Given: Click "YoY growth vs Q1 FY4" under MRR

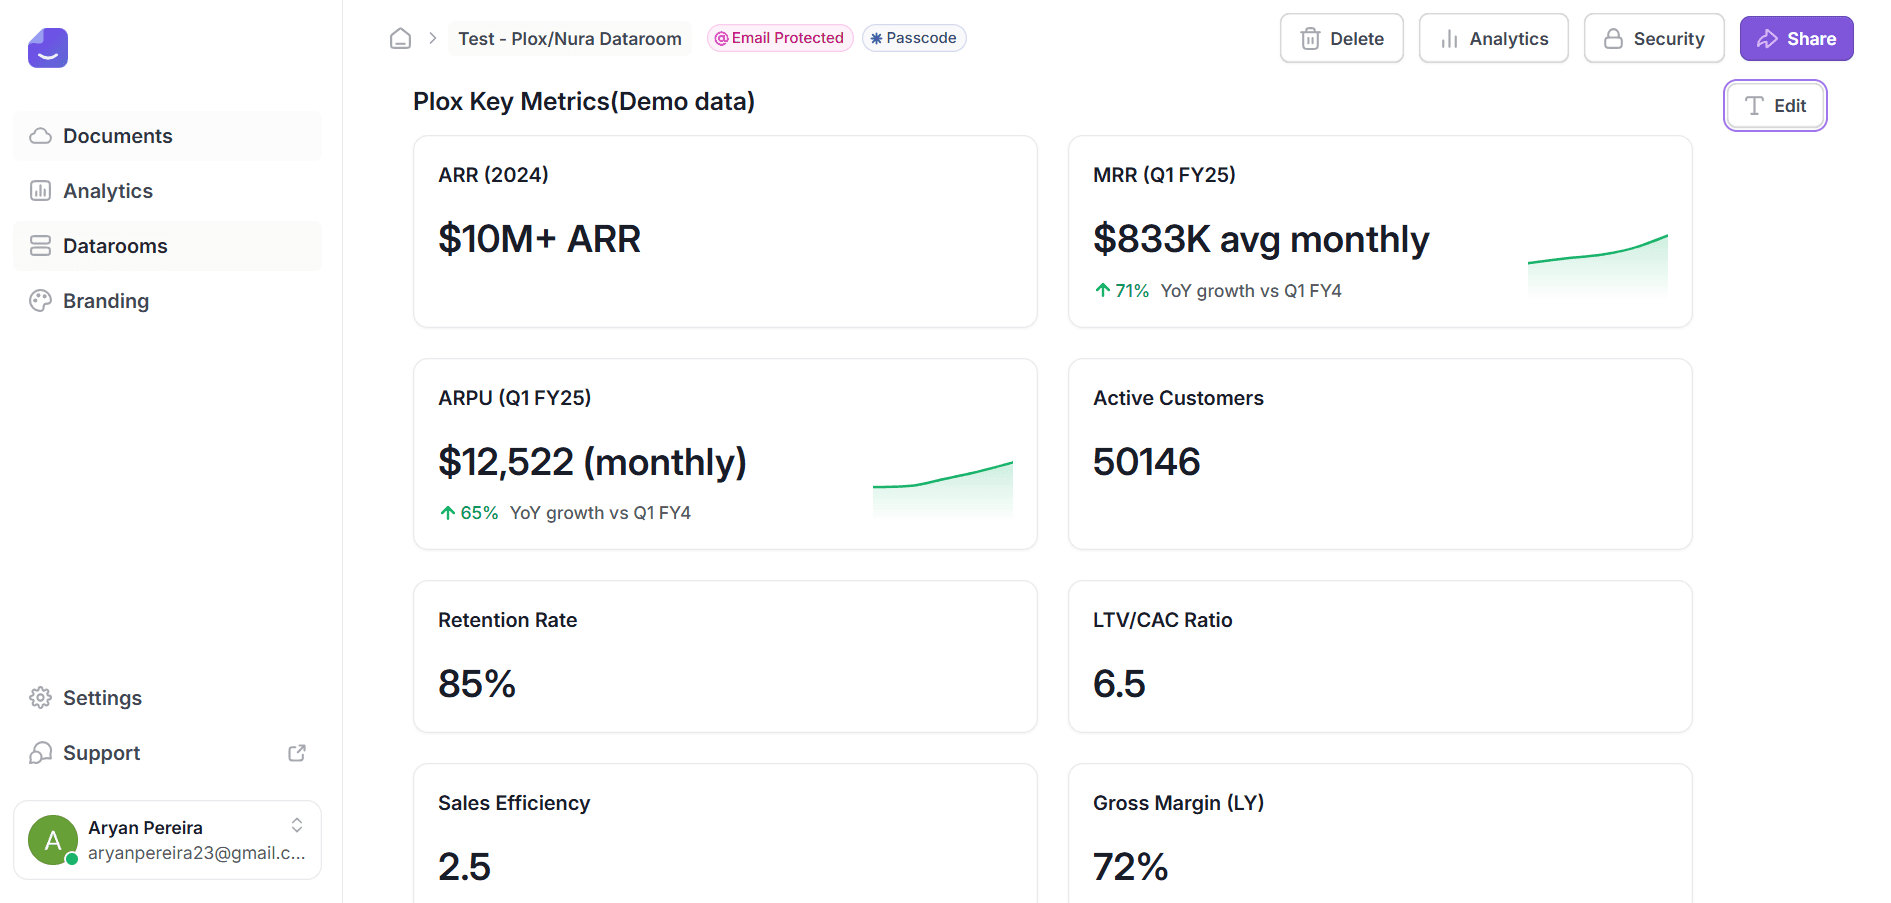Looking at the screenshot, I should [x=1251, y=291].
